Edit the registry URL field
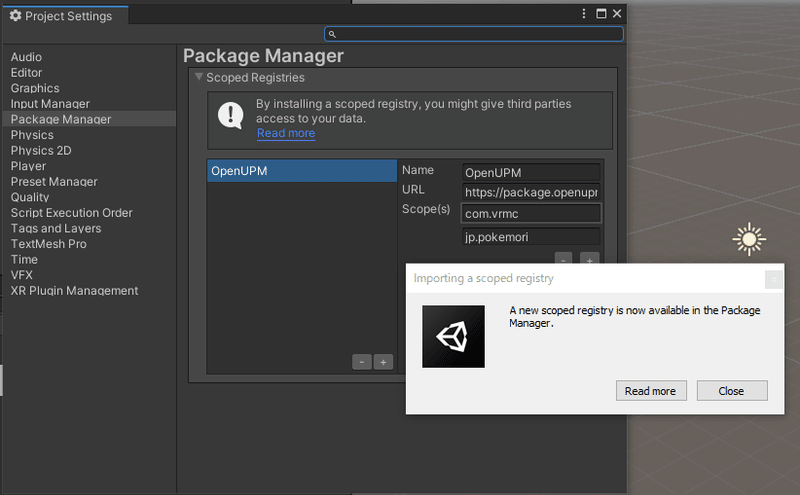The height and width of the screenshot is (495, 800). [531, 192]
